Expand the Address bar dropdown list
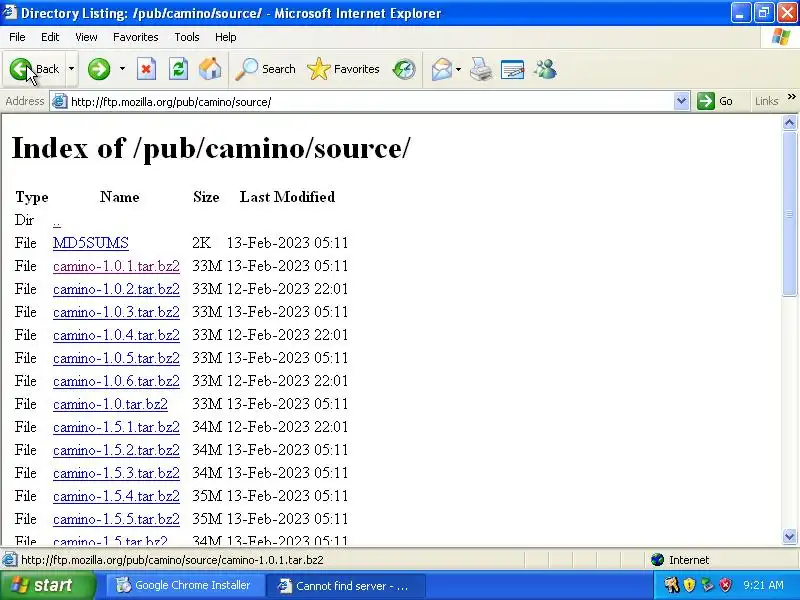800x600 pixels. pyautogui.click(x=681, y=102)
